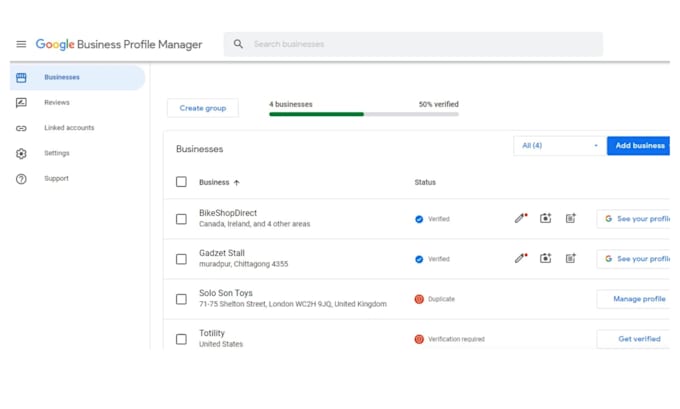Click the '4 businesses' count text
Viewport: 680px width, 409px height.
[x=291, y=105]
